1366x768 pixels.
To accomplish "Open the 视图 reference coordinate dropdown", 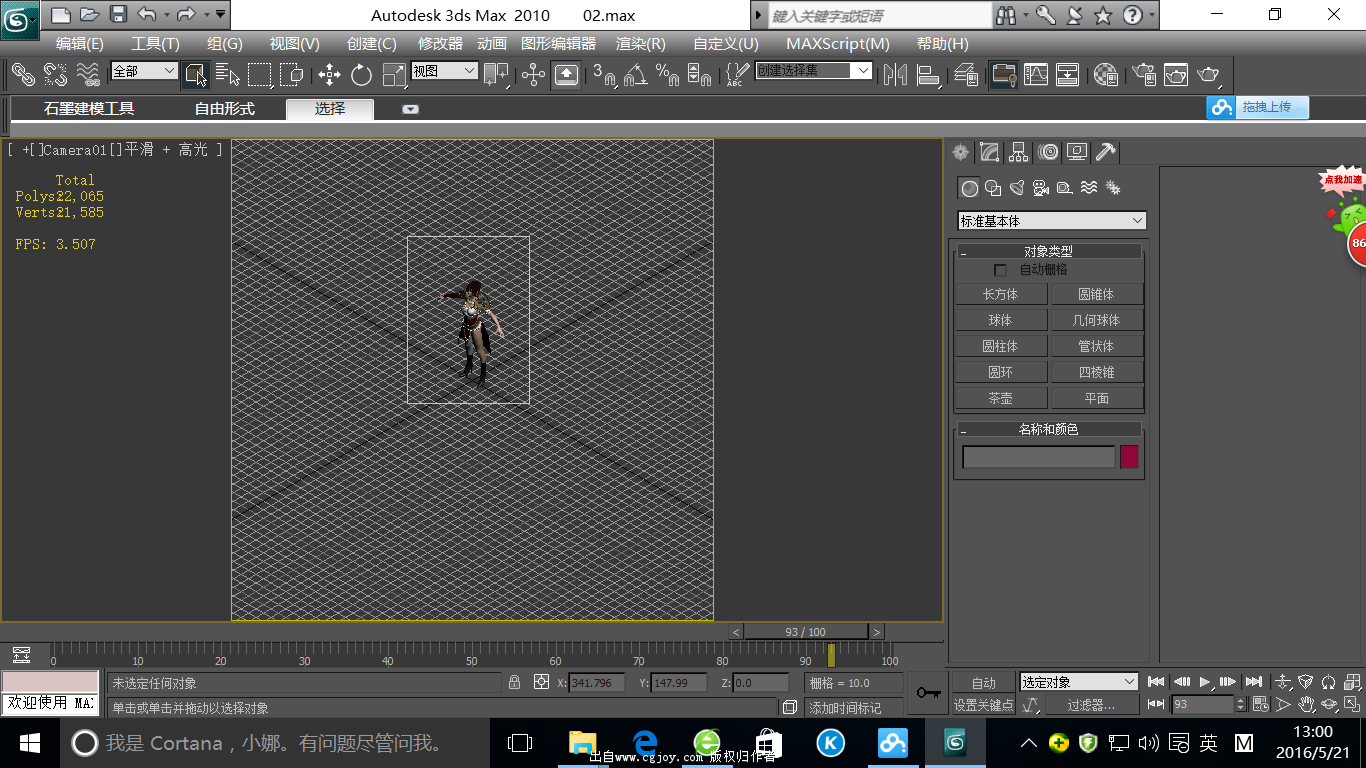I will 445,71.
